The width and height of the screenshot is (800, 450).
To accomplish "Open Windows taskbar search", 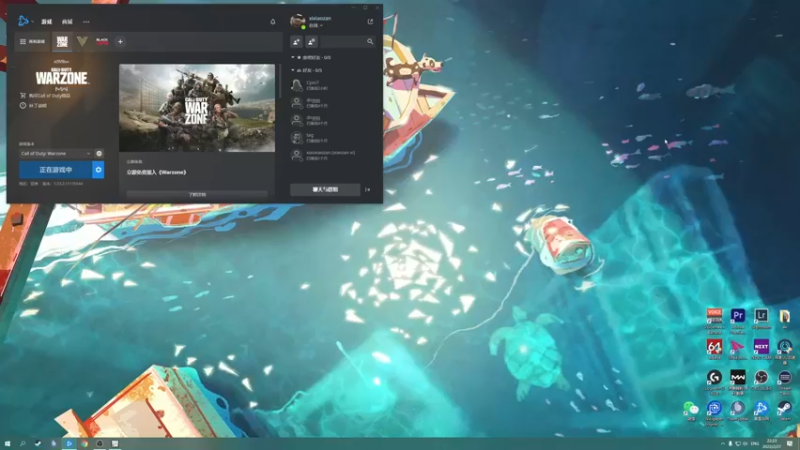I will pos(22,444).
